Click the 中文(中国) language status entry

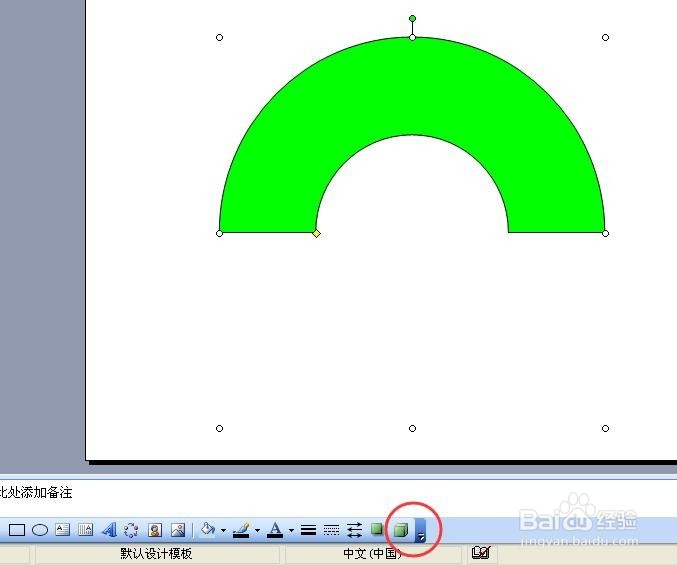point(372,554)
